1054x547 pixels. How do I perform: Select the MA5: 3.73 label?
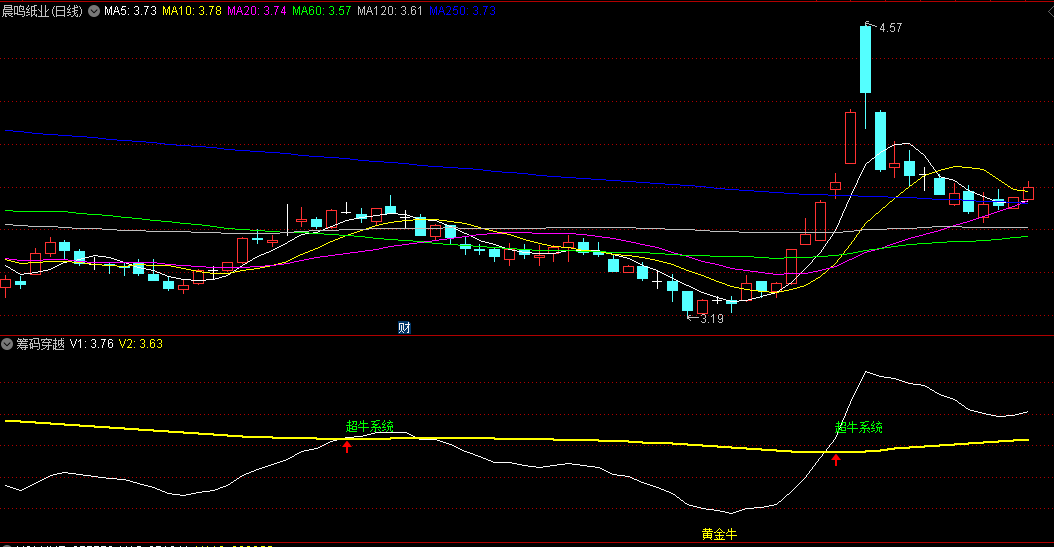(x=130, y=11)
